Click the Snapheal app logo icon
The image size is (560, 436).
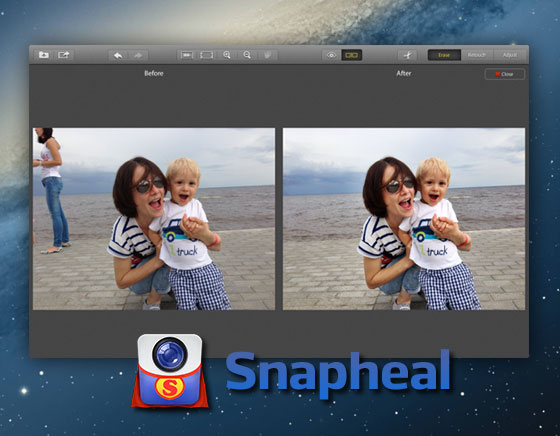[170, 371]
